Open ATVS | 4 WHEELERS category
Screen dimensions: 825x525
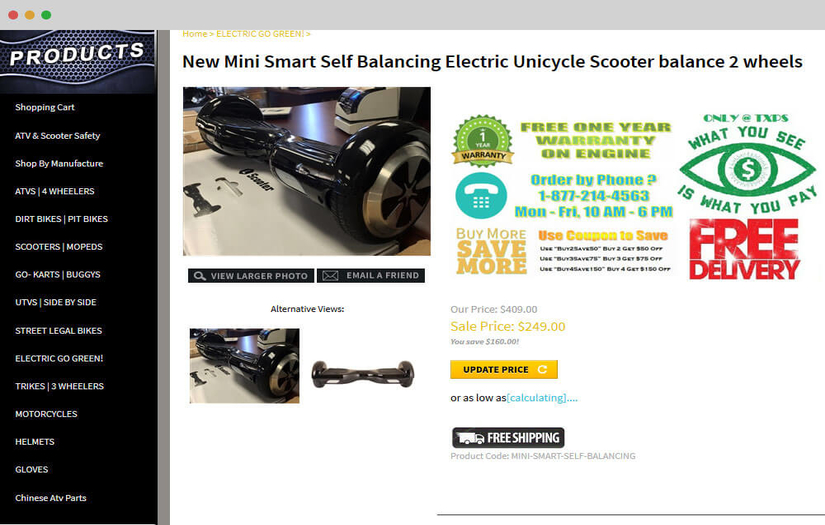pyautogui.click(x=55, y=191)
